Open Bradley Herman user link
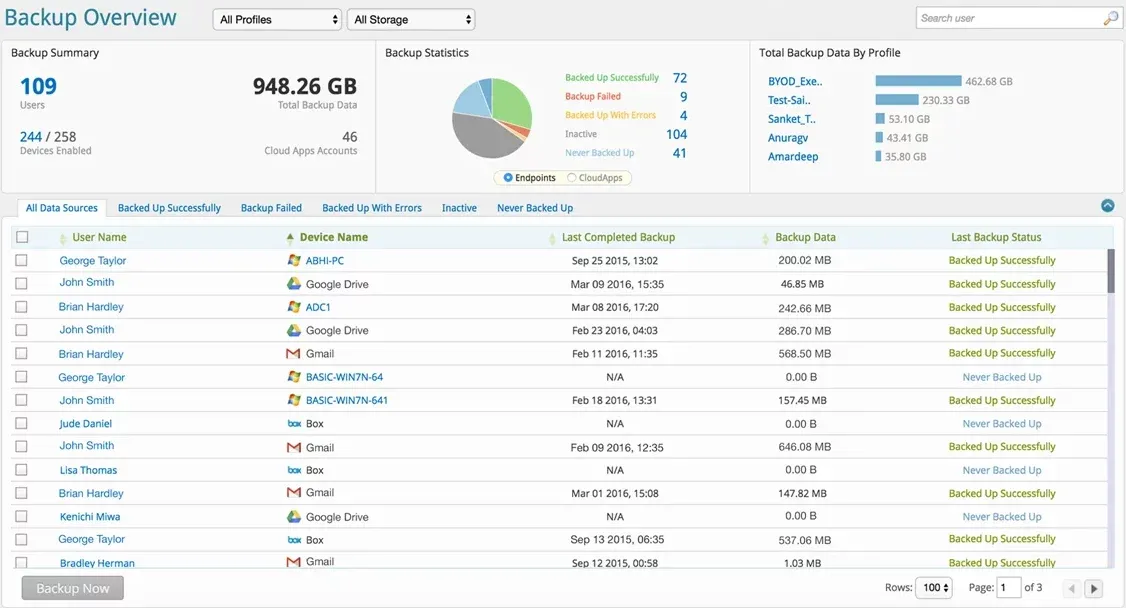Viewport: 1126px width, 608px height. (97, 563)
